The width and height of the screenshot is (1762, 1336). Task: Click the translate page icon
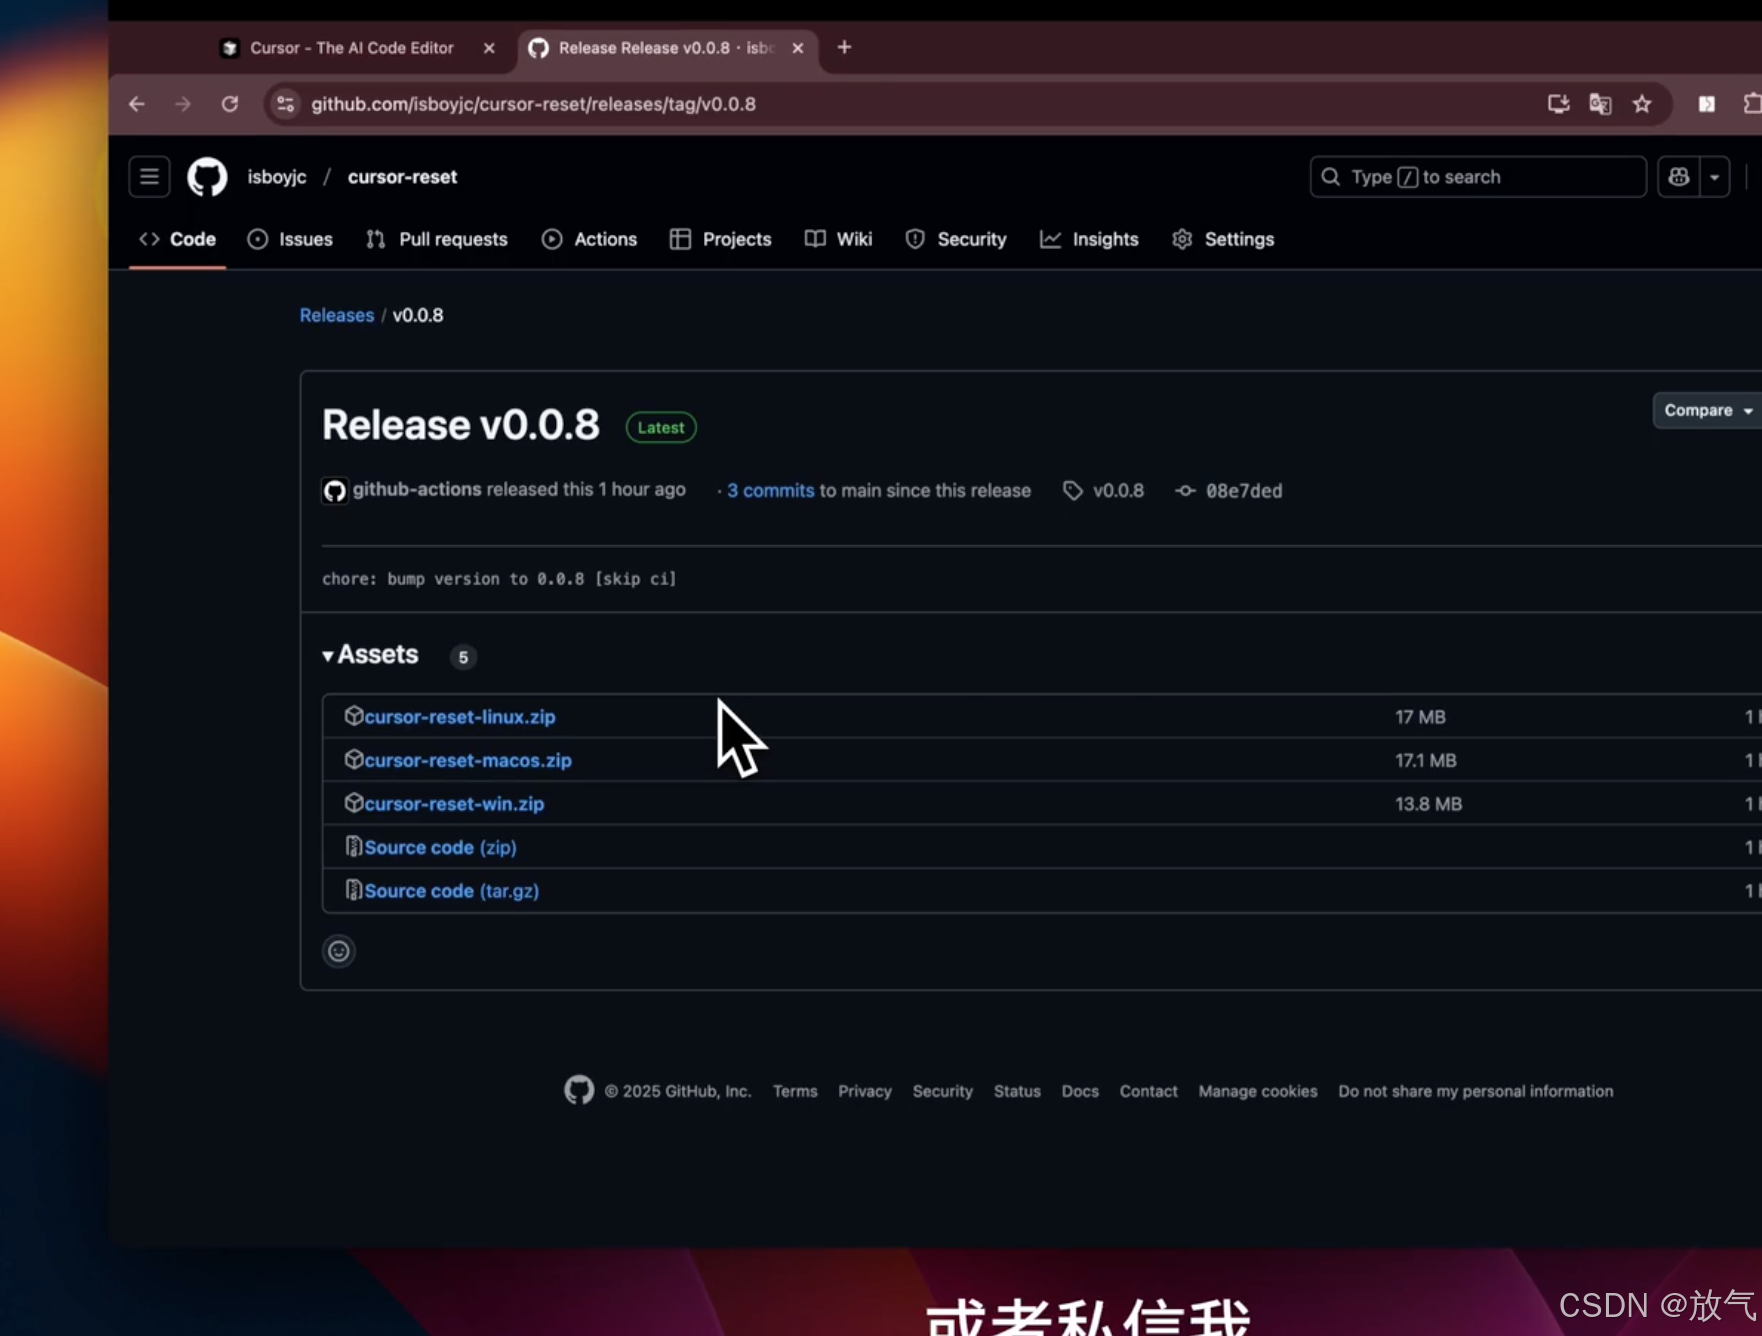[1600, 104]
